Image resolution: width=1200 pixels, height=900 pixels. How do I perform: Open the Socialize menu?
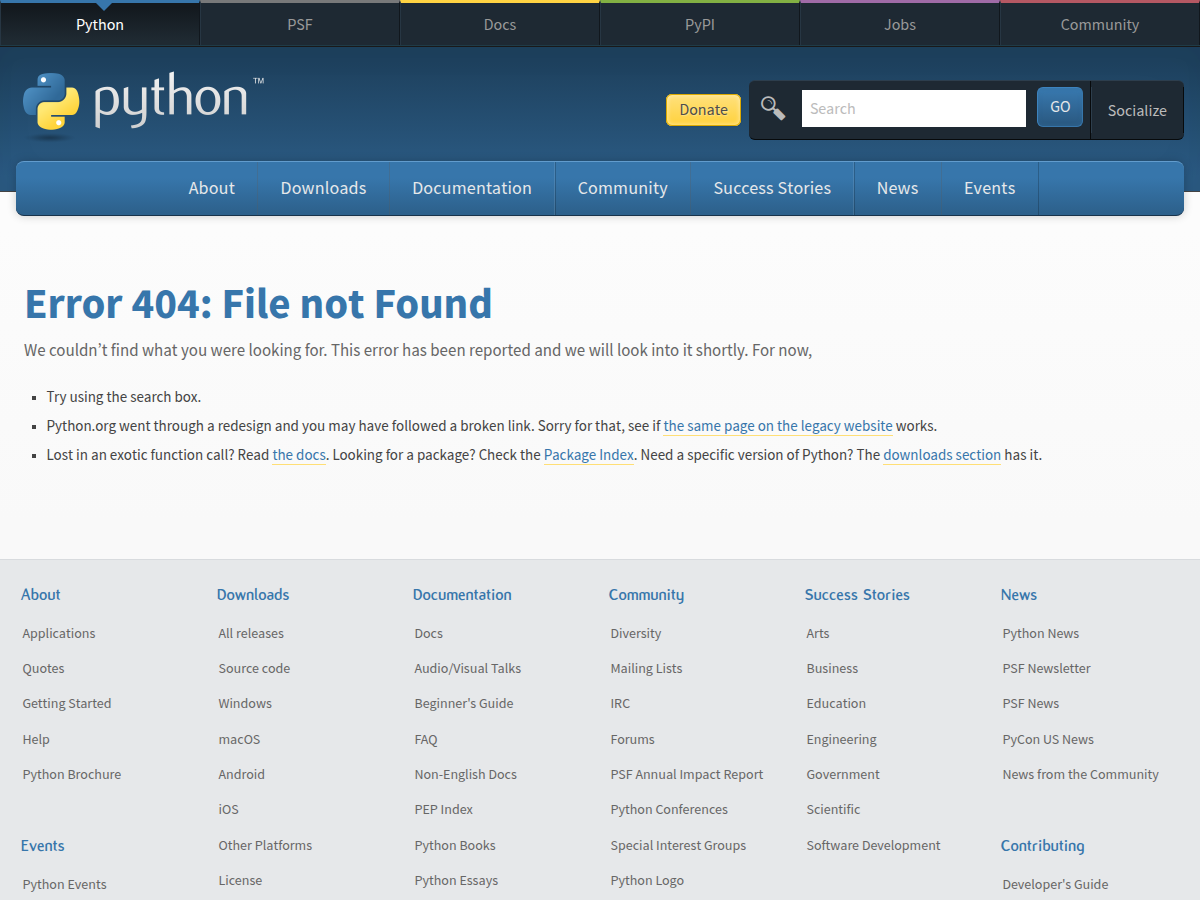(x=1137, y=110)
